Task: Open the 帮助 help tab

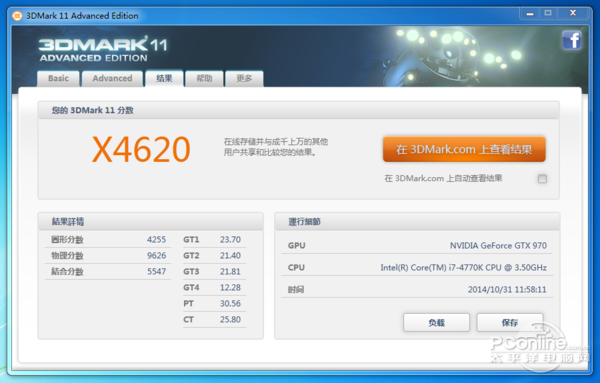Action: pyautogui.click(x=204, y=78)
